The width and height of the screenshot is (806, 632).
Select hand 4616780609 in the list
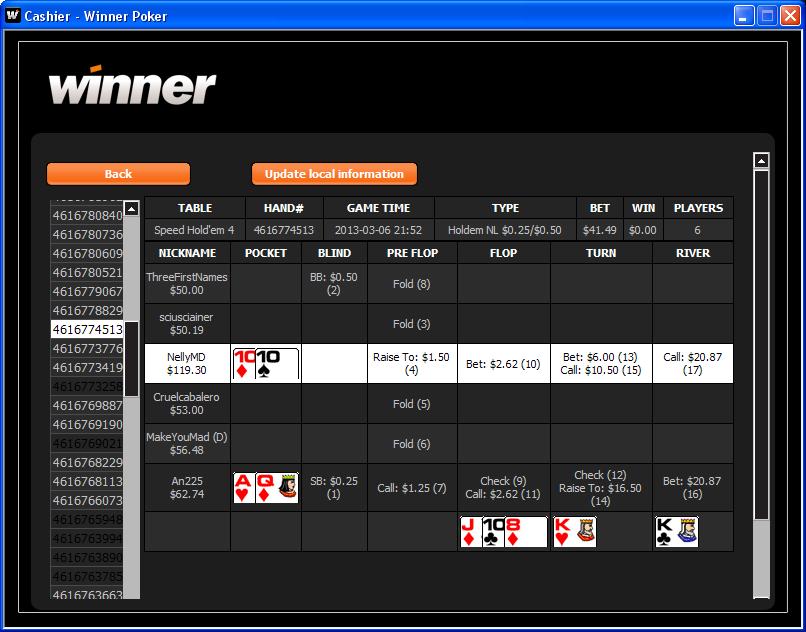[87, 254]
